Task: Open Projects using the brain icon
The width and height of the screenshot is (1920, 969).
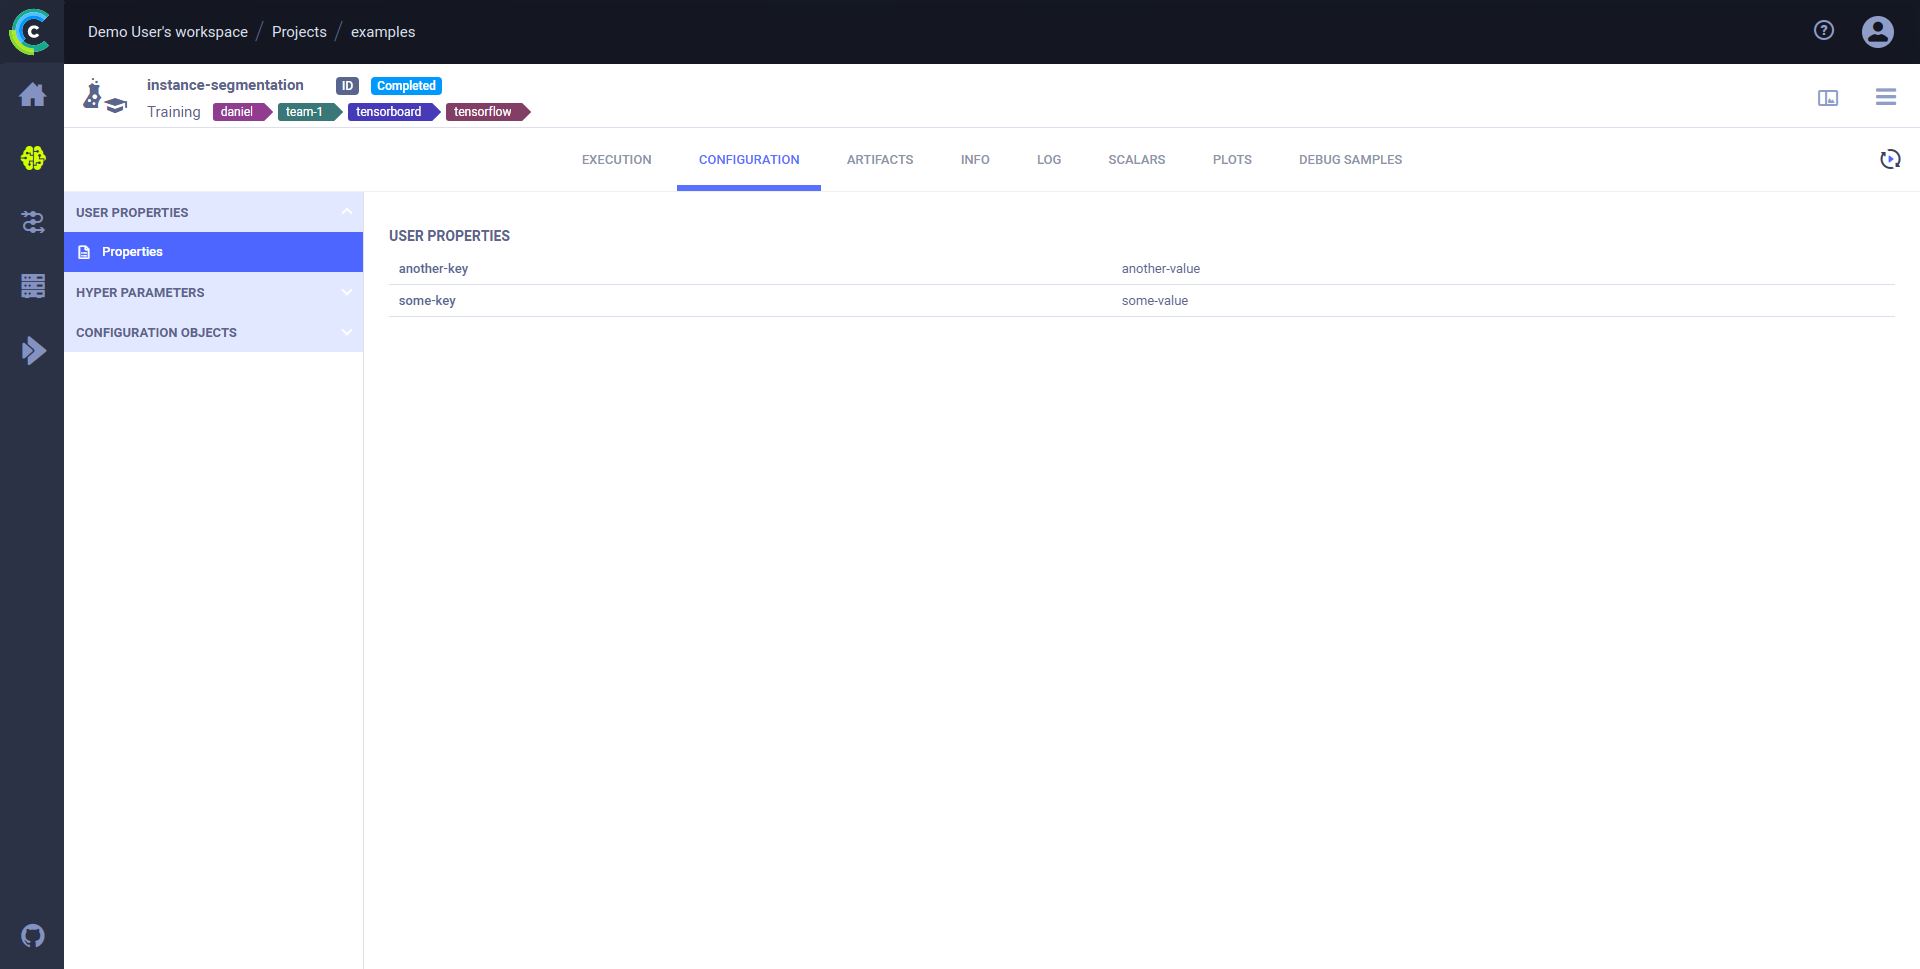Action: (32, 158)
